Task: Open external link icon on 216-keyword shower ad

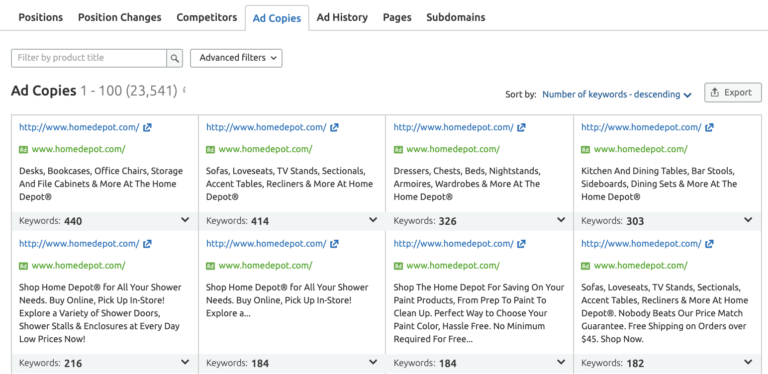Action: point(147,244)
